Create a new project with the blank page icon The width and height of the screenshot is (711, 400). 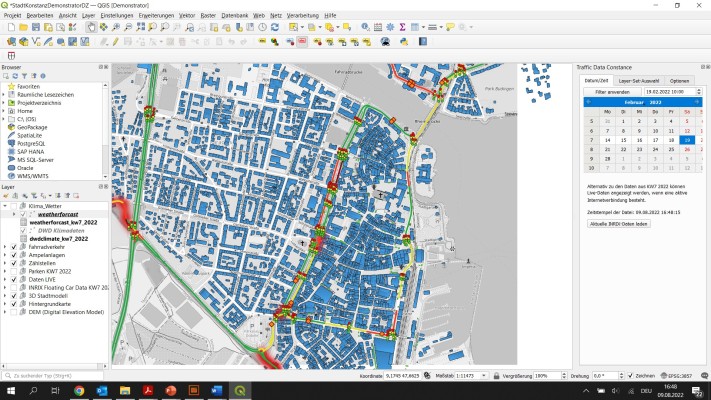pos(11,28)
